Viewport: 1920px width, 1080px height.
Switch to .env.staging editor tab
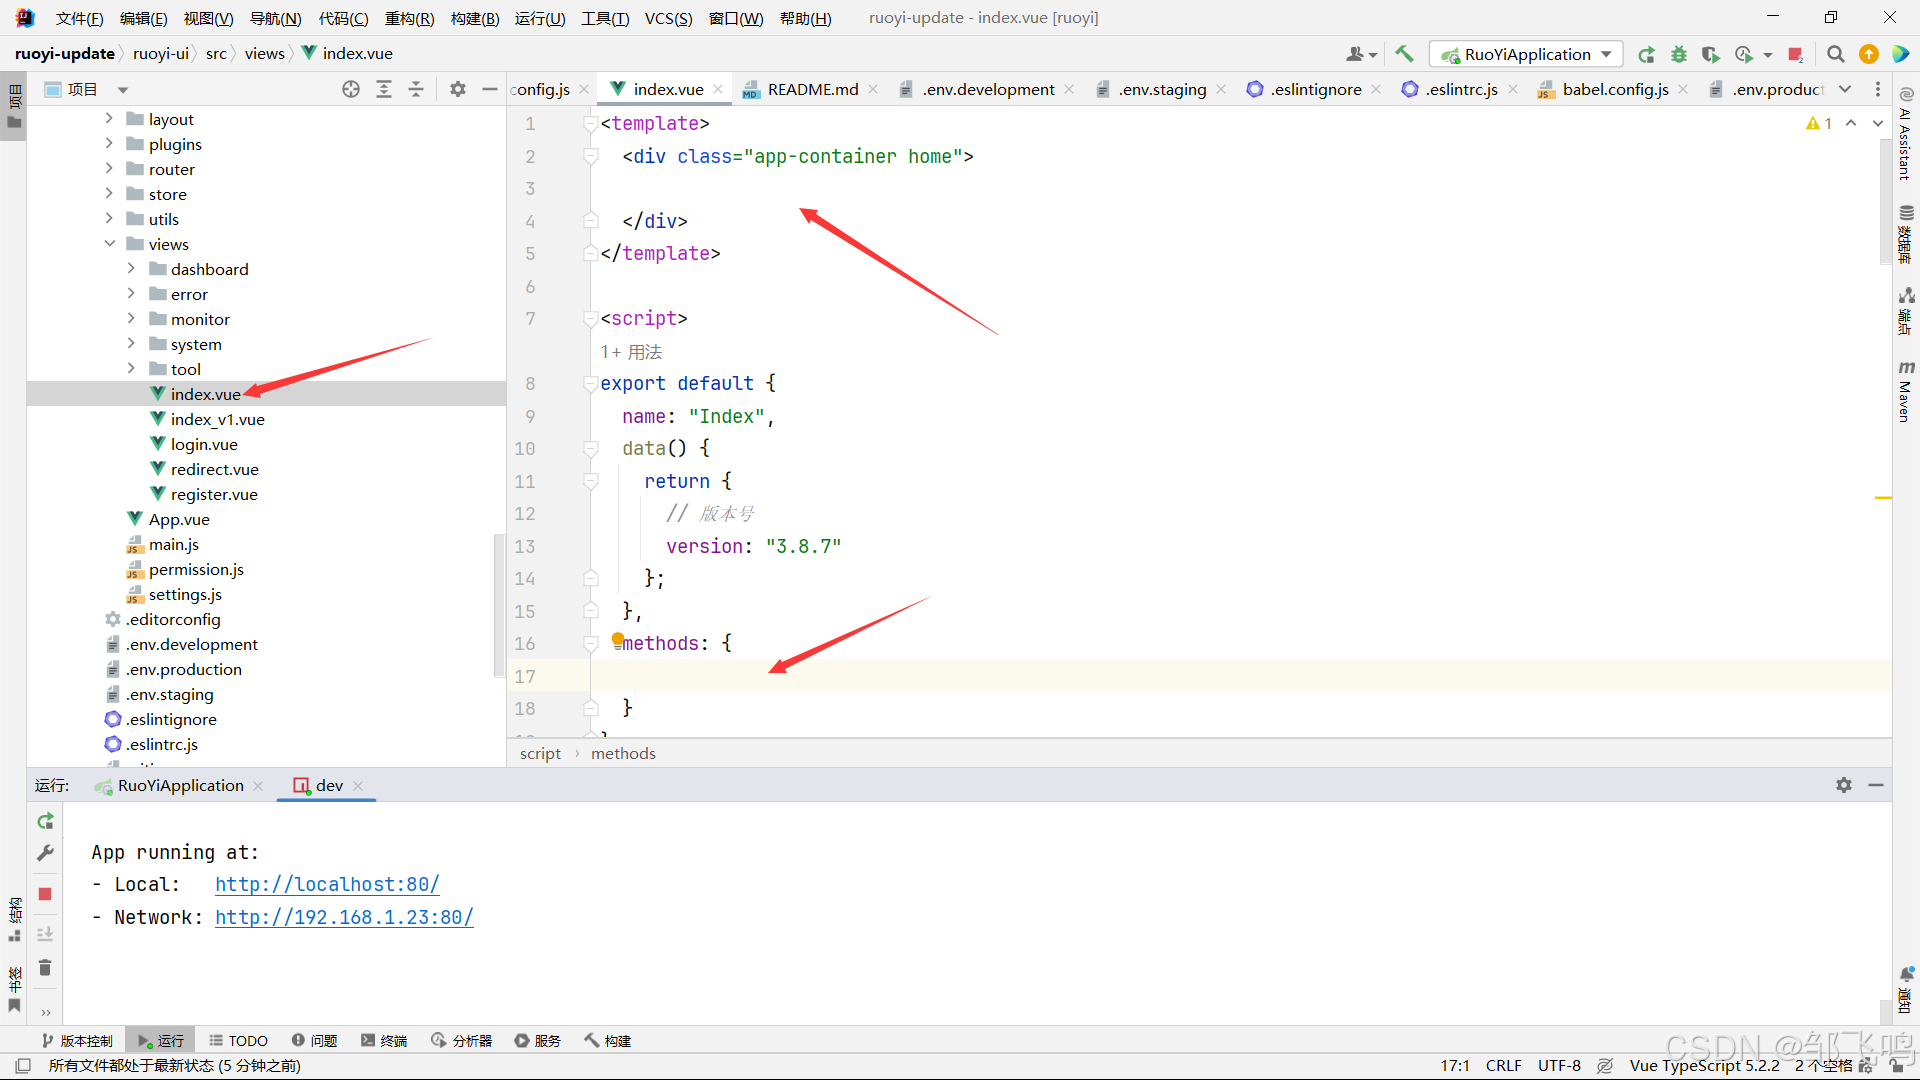[x=1162, y=89]
